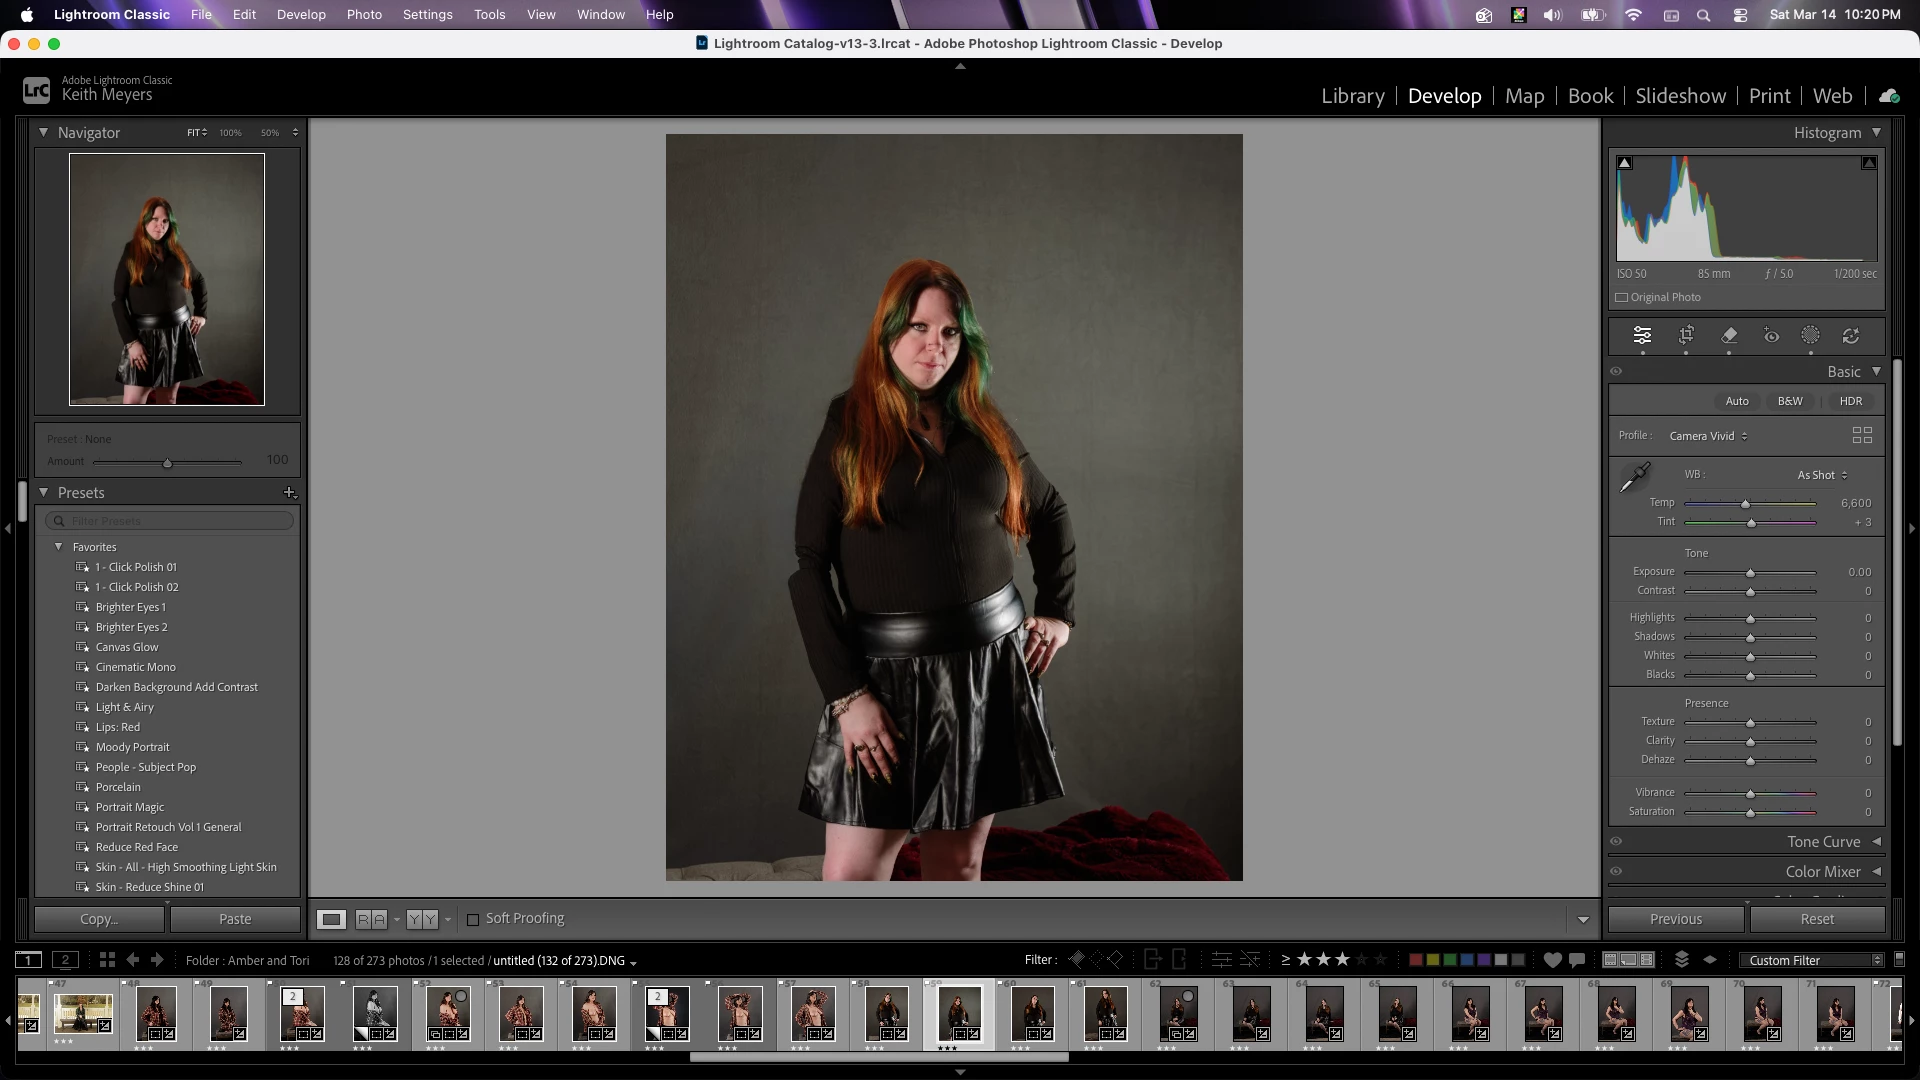Switch to before/after Y|Y view

tap(422, 919)
